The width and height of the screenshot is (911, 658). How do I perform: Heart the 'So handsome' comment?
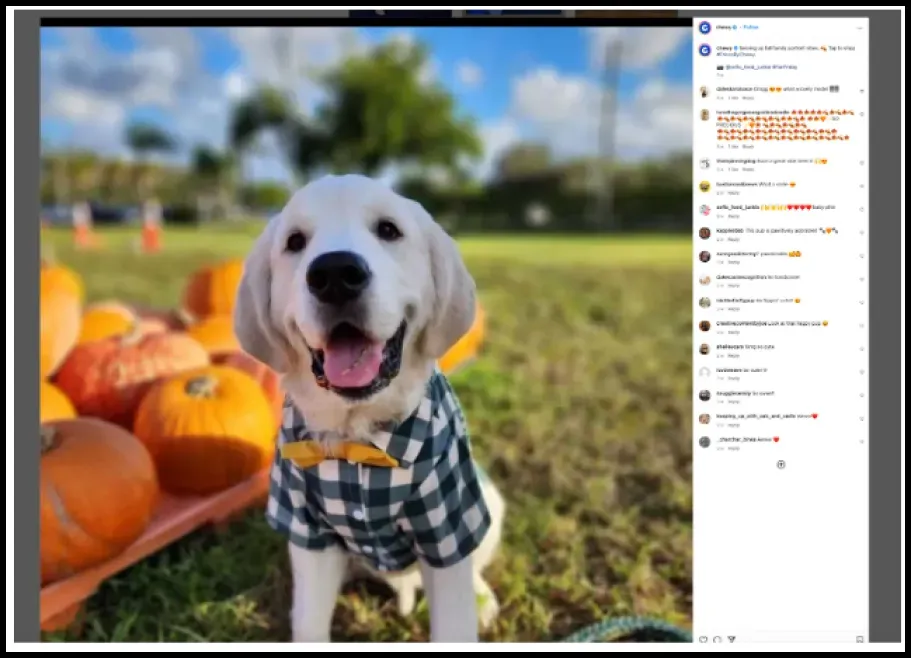click(x=861, y=279)
